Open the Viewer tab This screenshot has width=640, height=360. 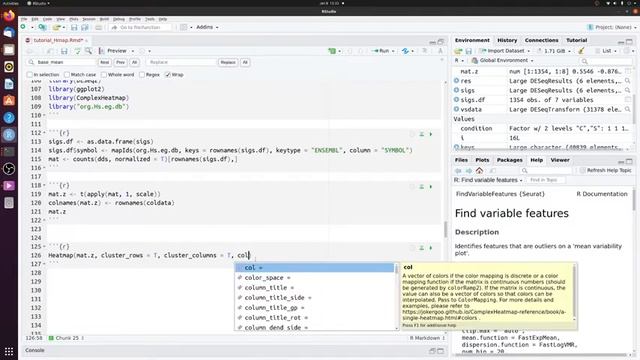560,160
